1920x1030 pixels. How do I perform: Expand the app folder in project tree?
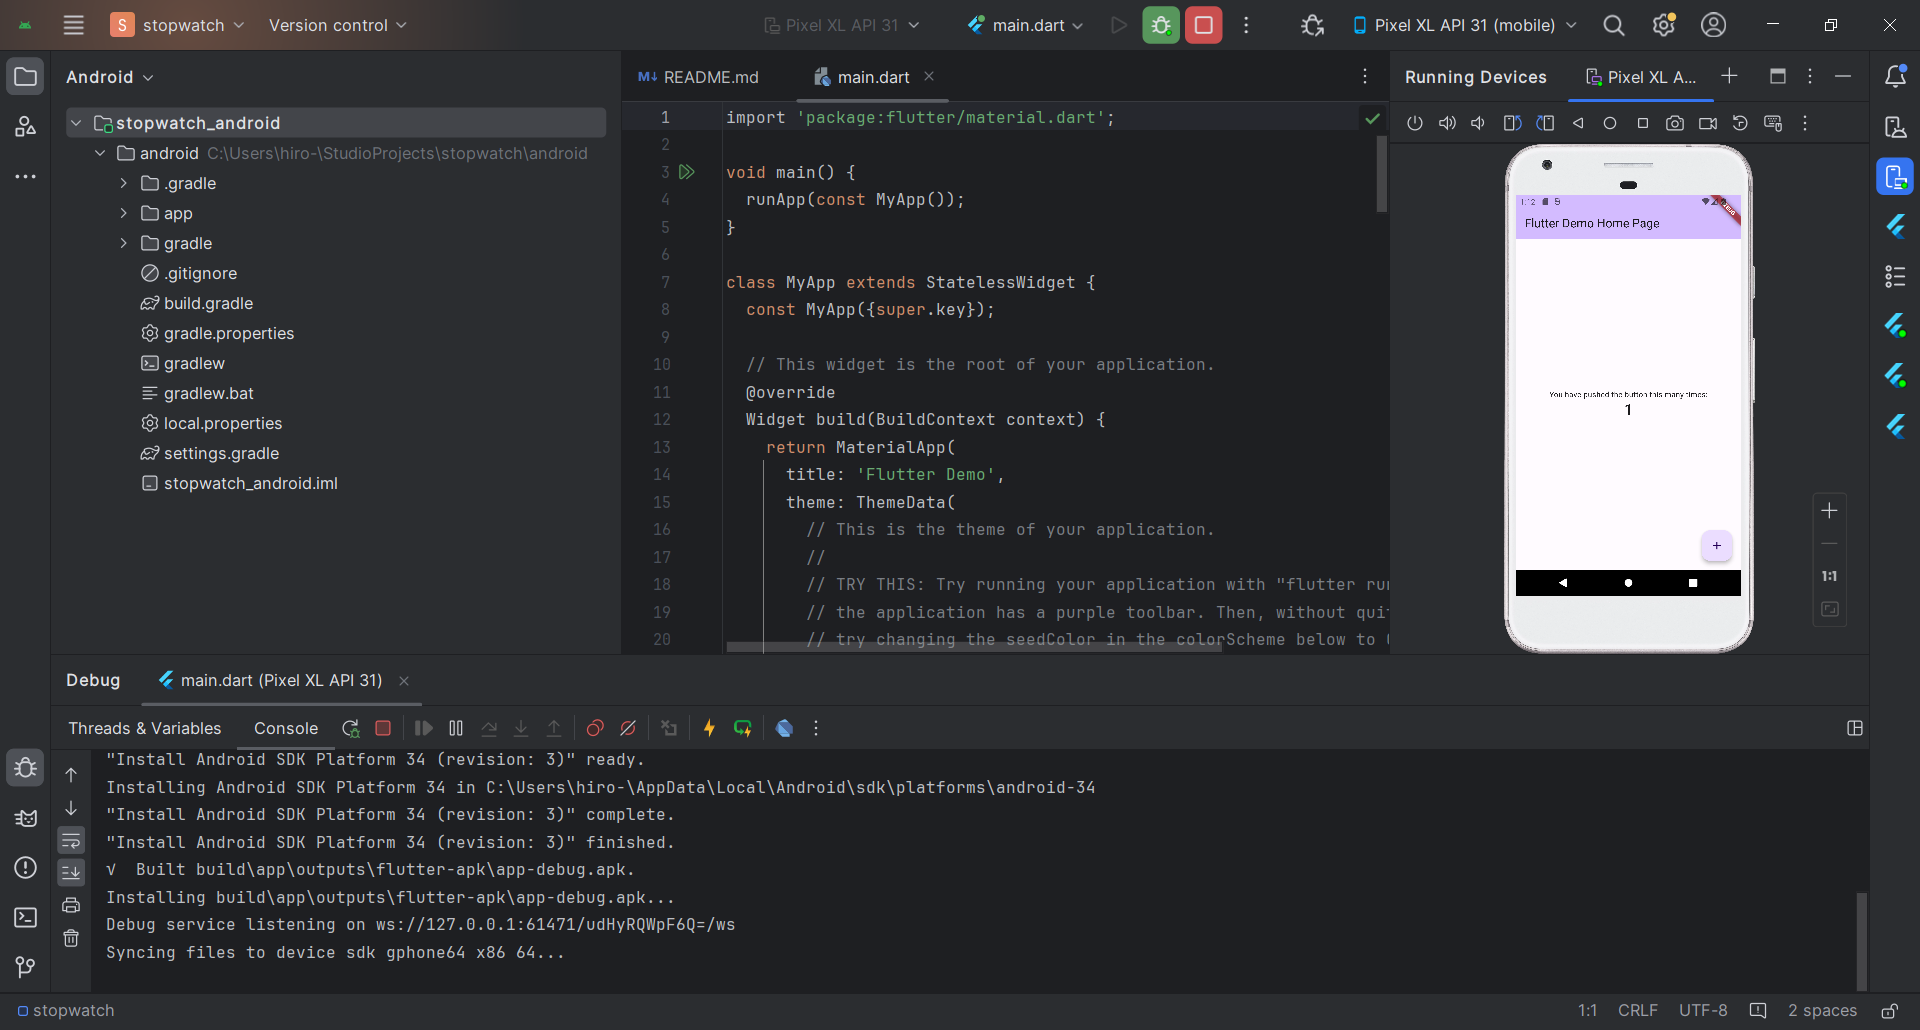[x=123, y=213]
